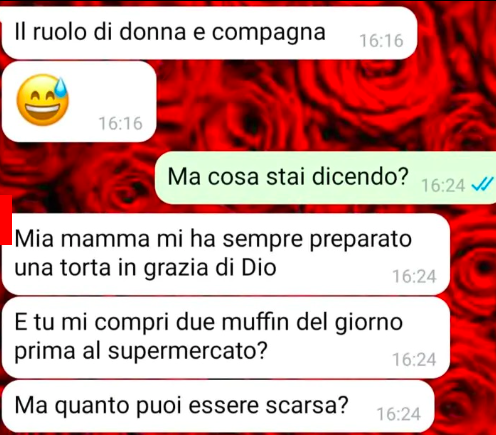This screenshot has height=435, width=496.
Task: Select the green "Ma cosa stai dicendo?" bubble
Action: click(326, 178)
